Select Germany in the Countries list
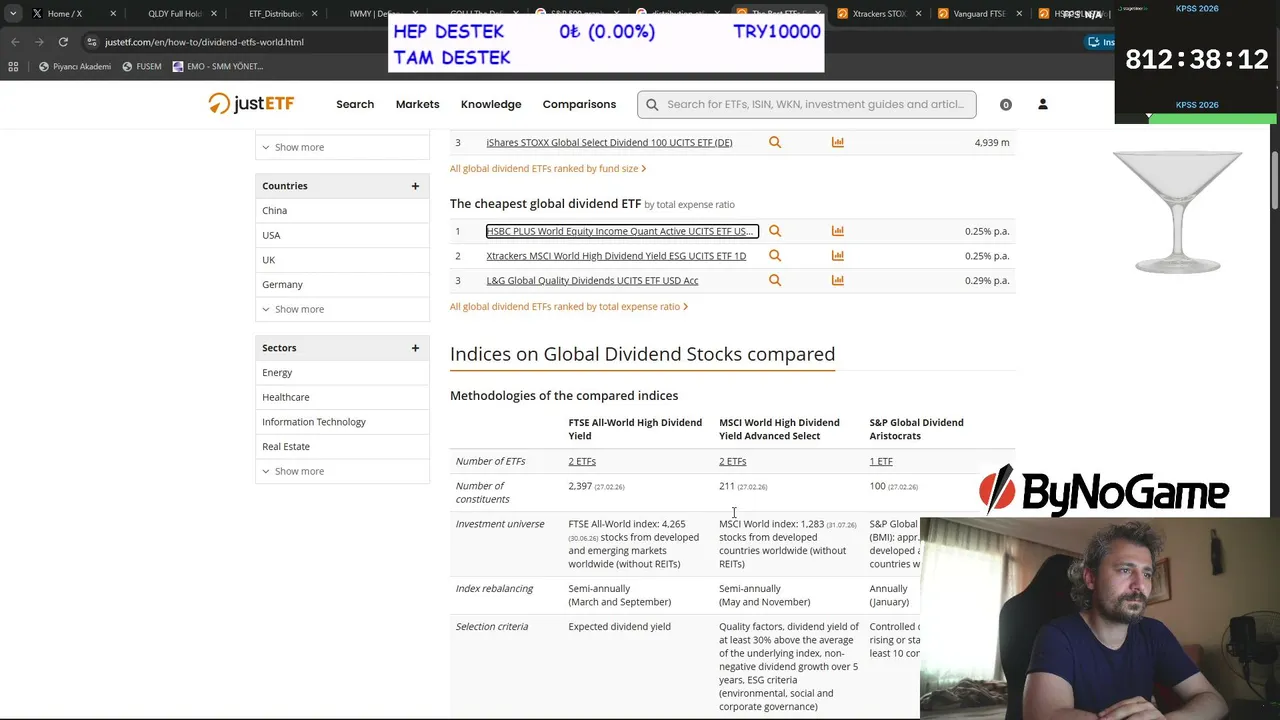 [x=282, y=284]
